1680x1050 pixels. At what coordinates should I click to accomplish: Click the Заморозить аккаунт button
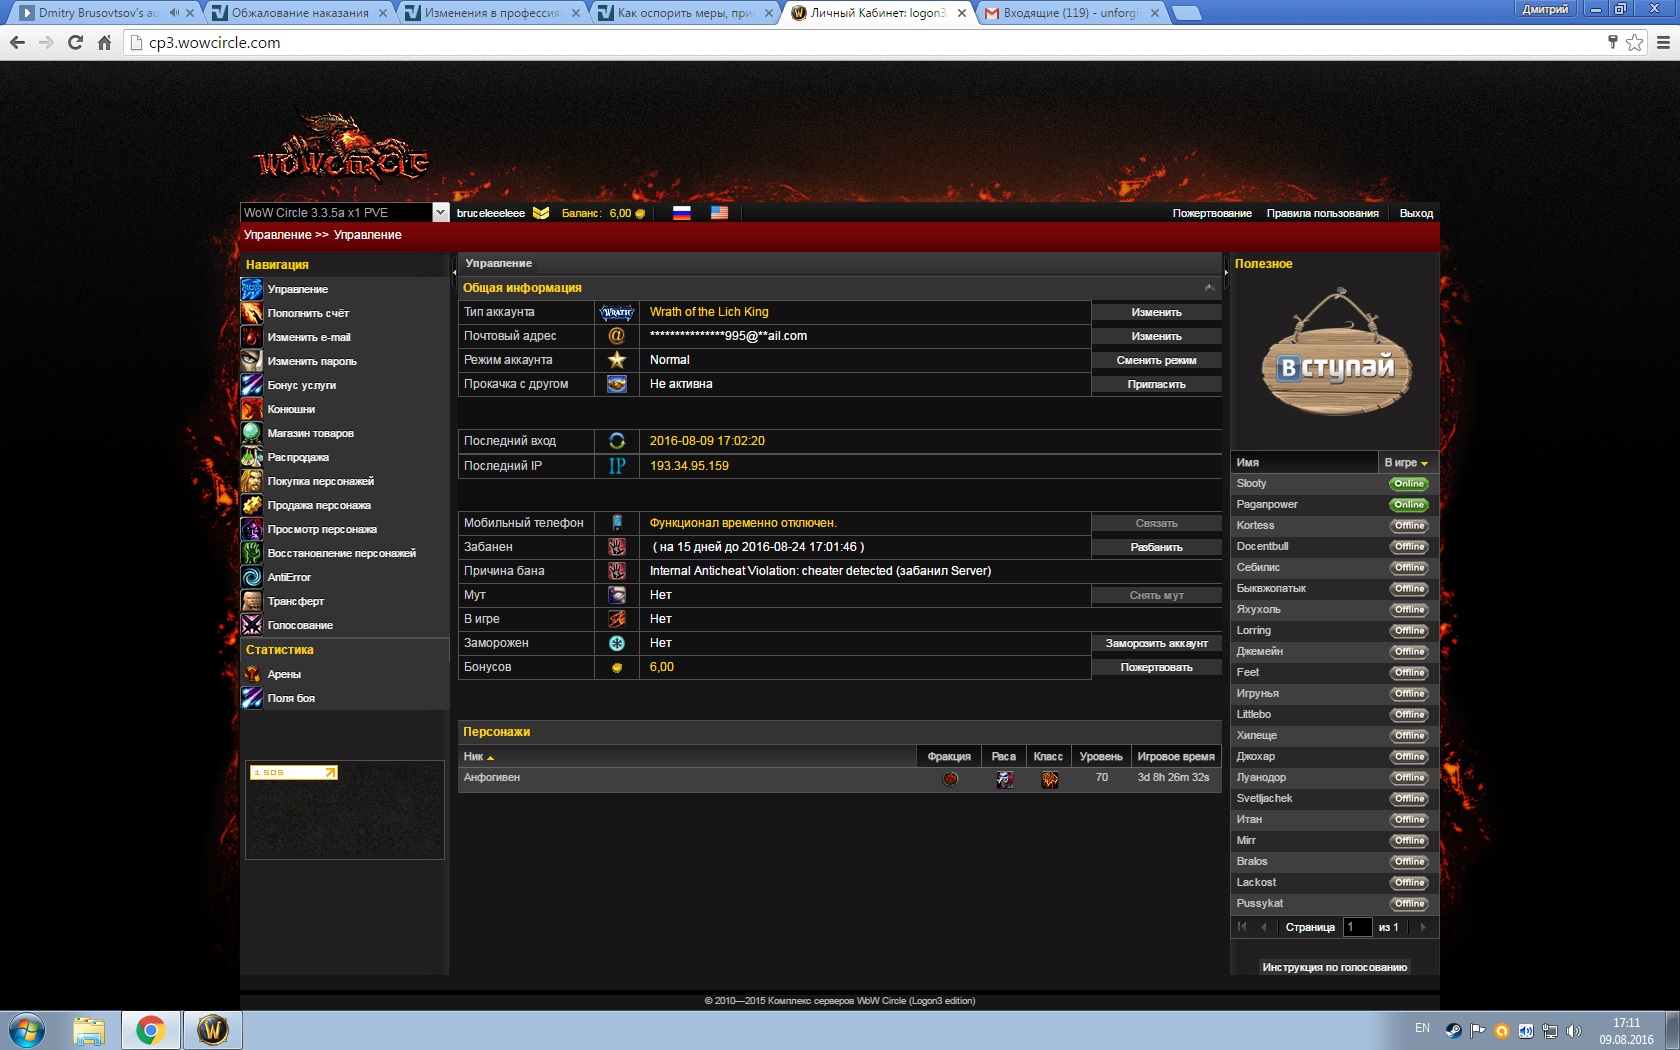[1156, 643]
